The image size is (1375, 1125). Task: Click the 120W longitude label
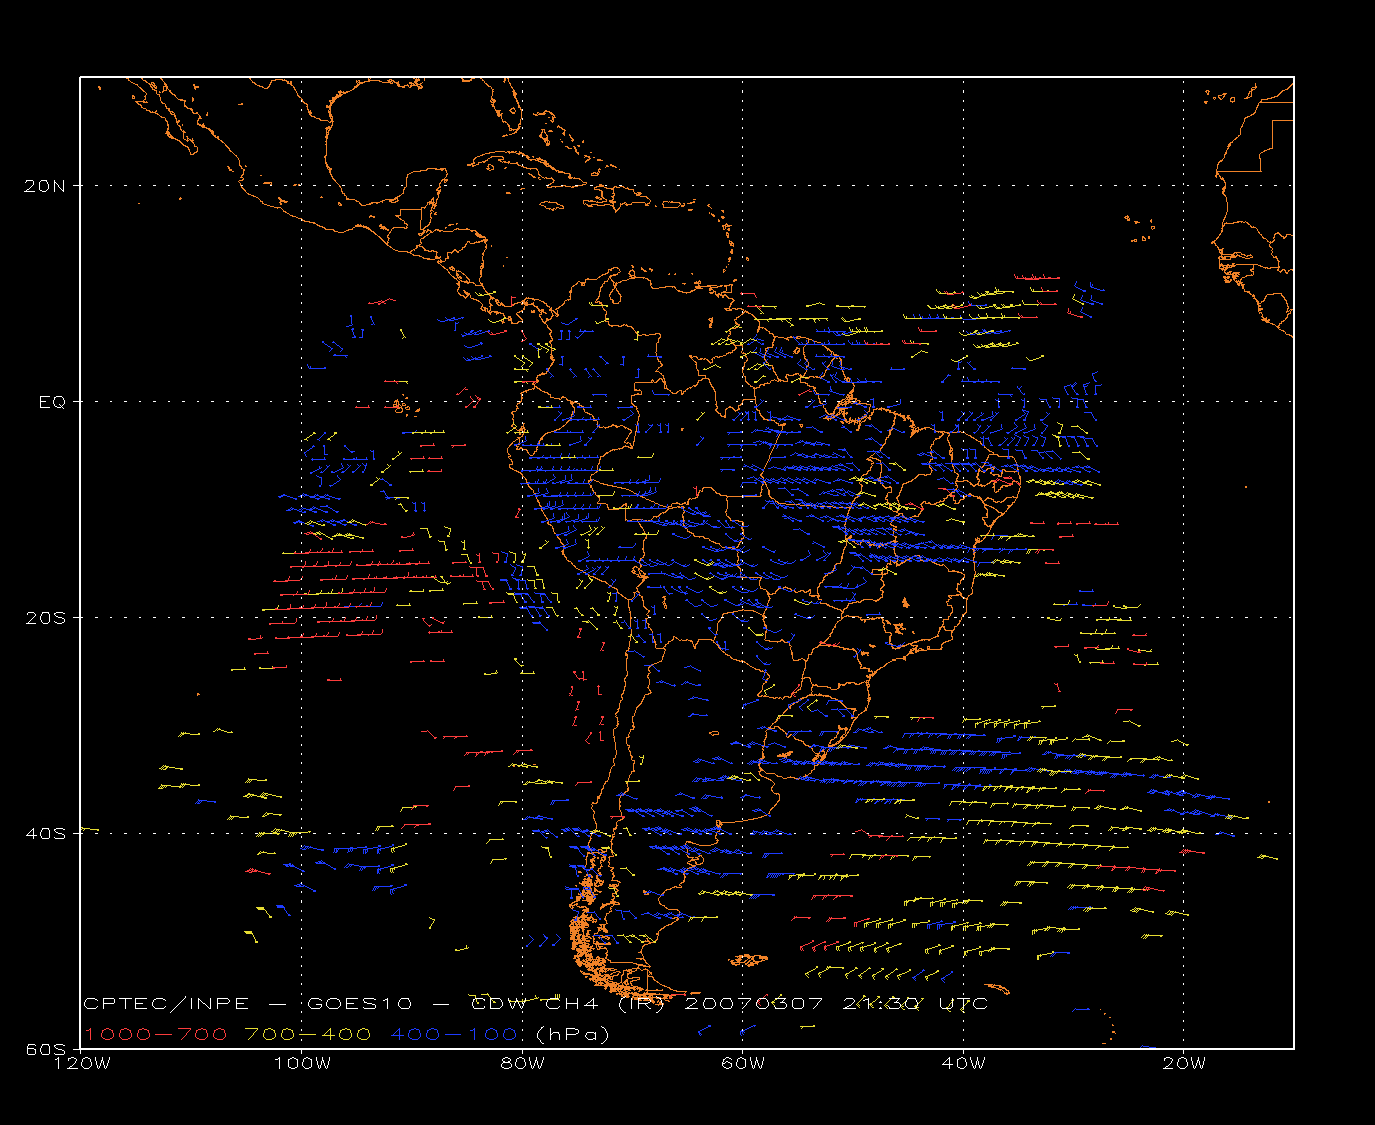tap(82, 1063)
